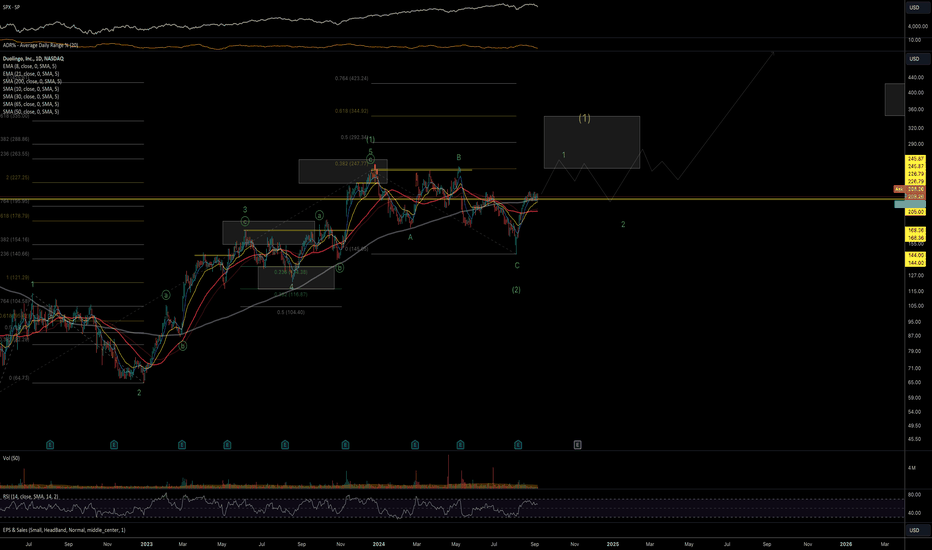Select the ADR% Average Daily Range legend

pyautogui.click(x=40, y=45)
